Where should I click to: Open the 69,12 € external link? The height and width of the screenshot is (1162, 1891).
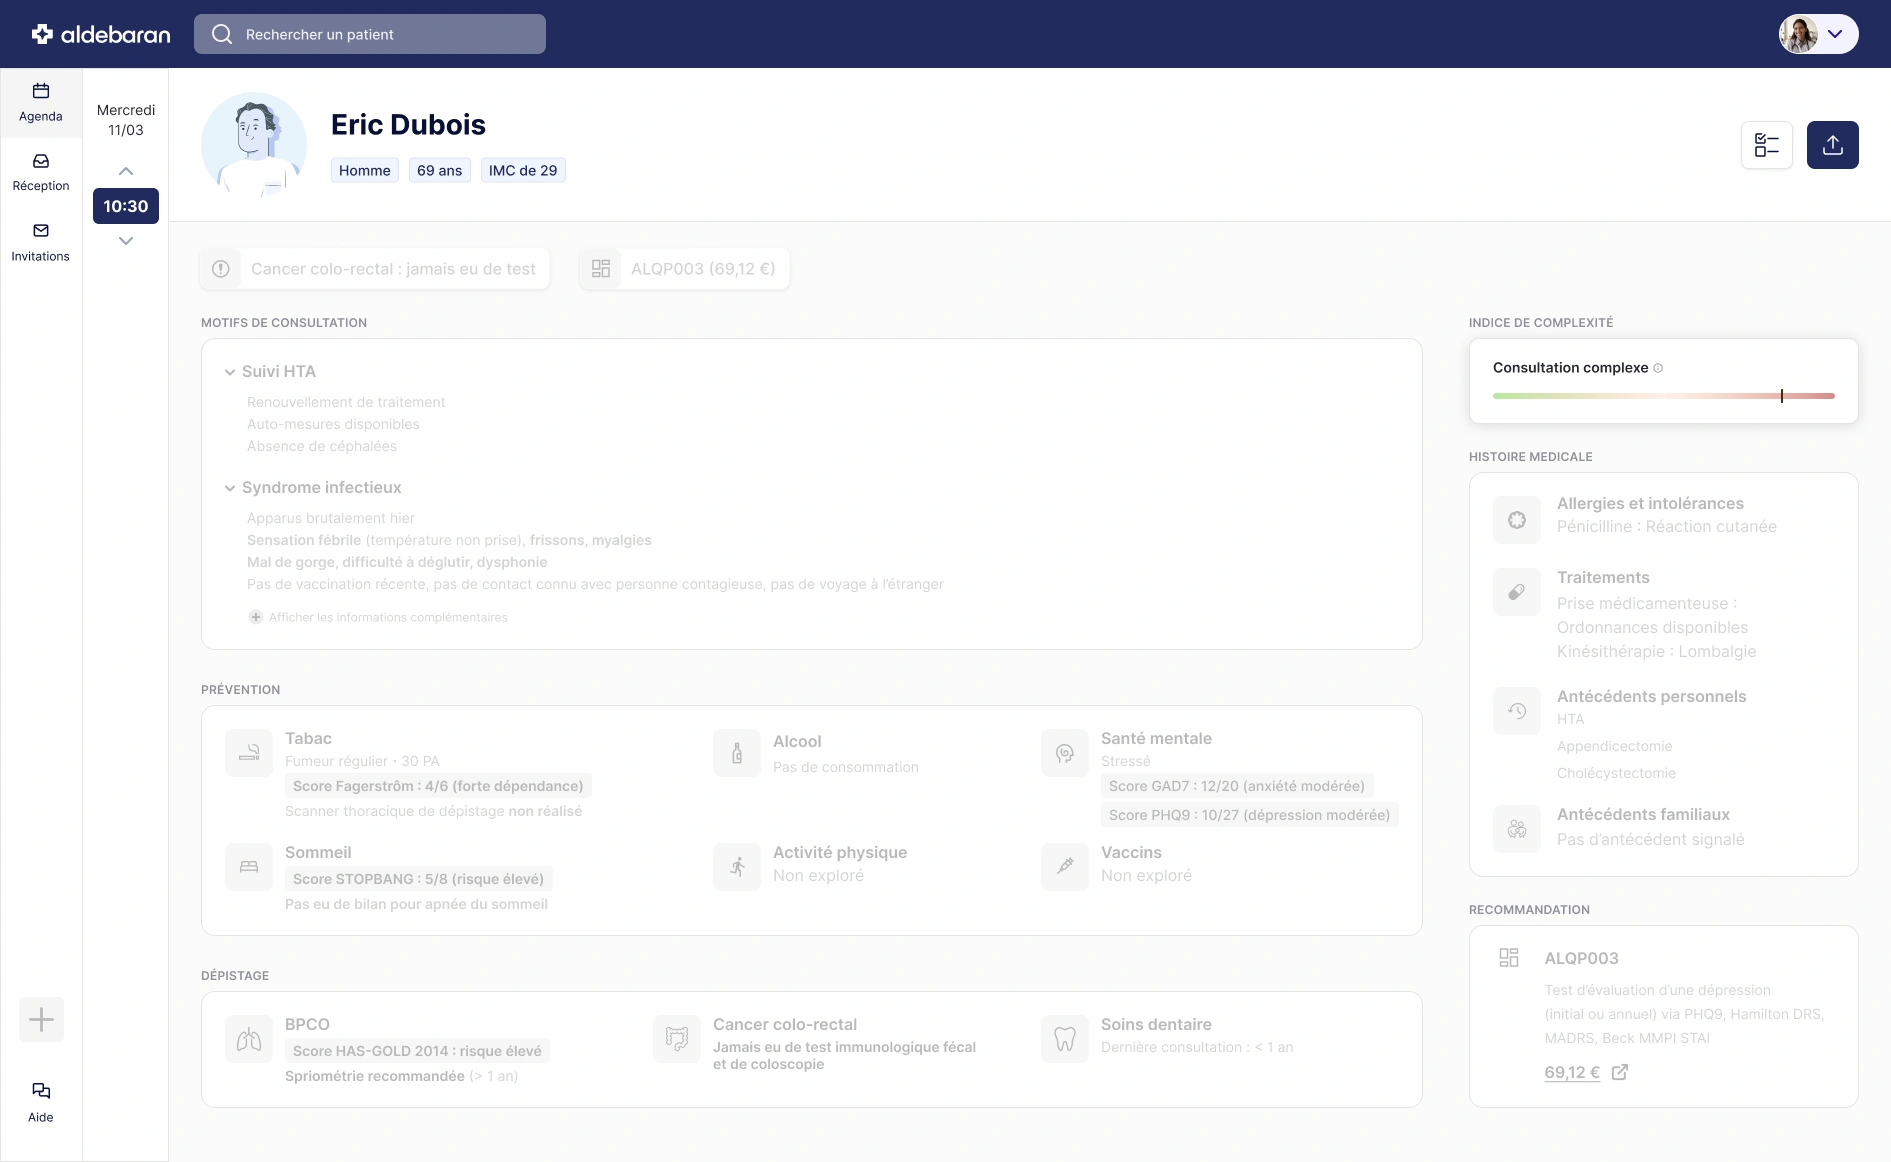click(1586, 1072)
